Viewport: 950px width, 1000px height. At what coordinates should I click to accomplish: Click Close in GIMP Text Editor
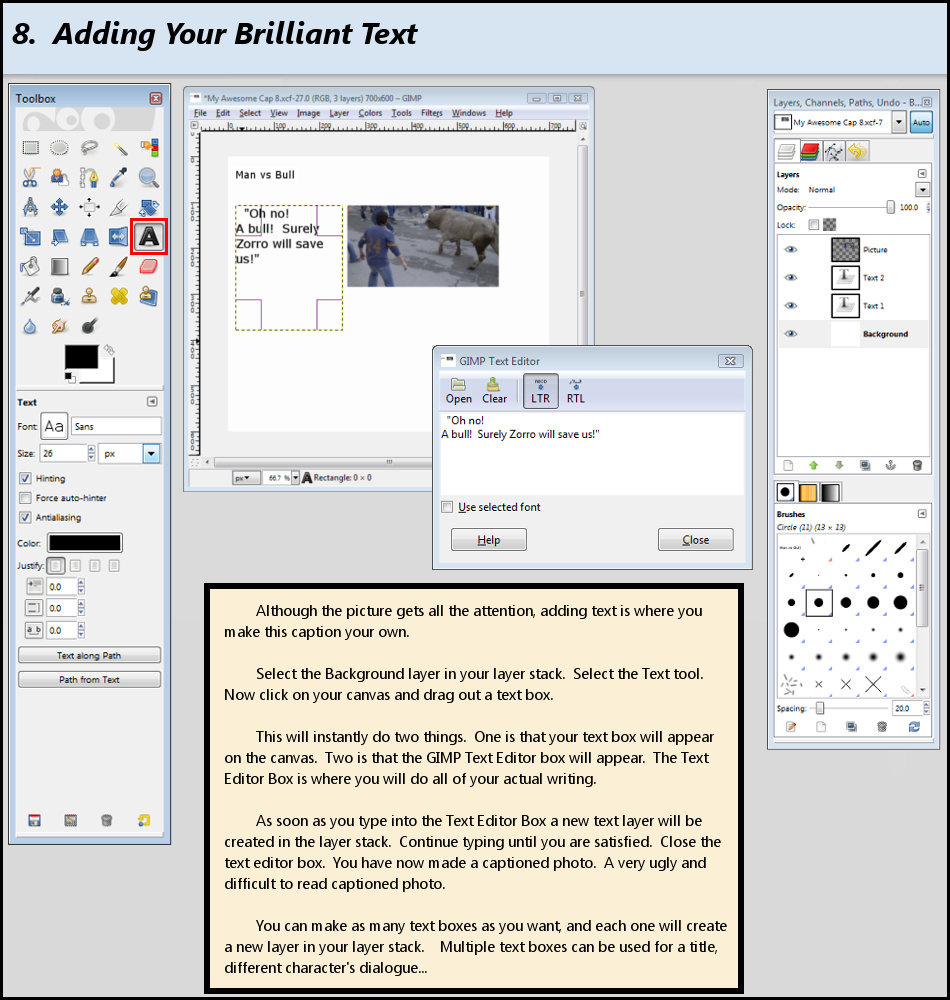tap(696, 540)
